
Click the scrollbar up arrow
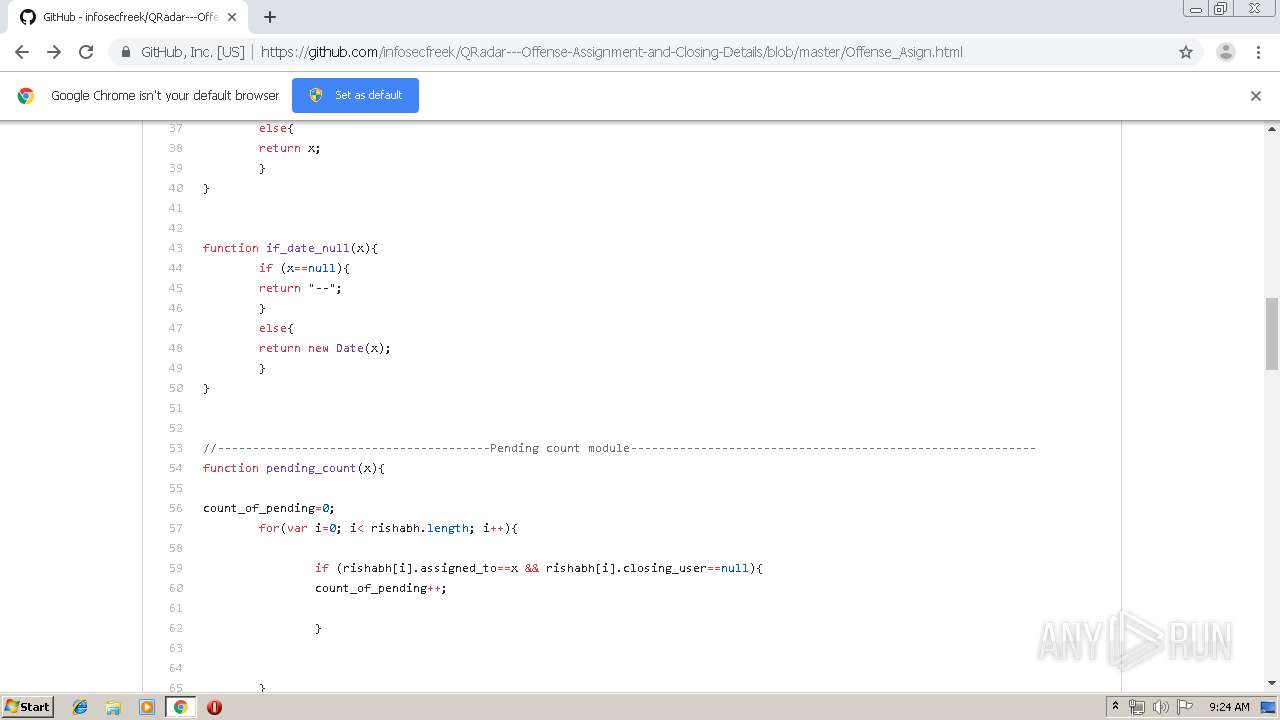(x=1272, y=129)
